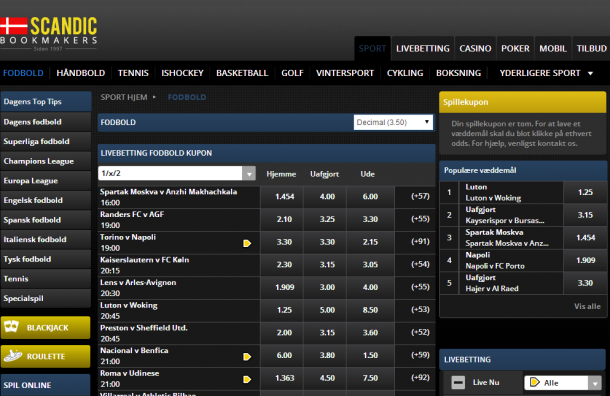Click Sport Hjem breadcrumb link
This screenshot has height=396, width=610.
(124, 97)
